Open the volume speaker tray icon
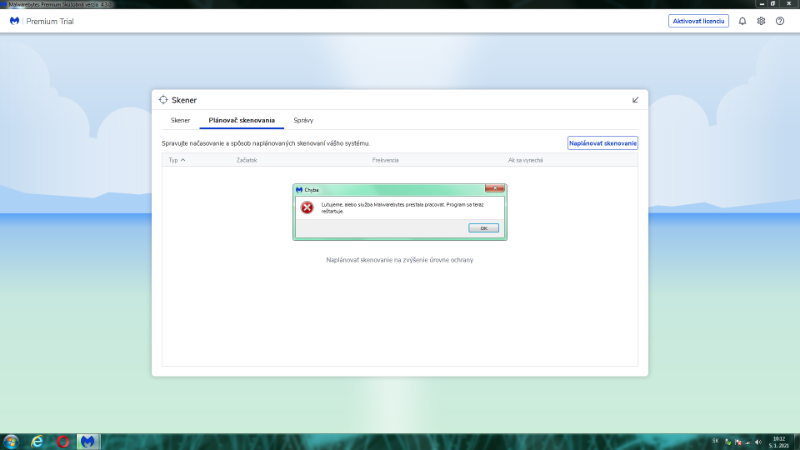 click(x=758, y=442)
